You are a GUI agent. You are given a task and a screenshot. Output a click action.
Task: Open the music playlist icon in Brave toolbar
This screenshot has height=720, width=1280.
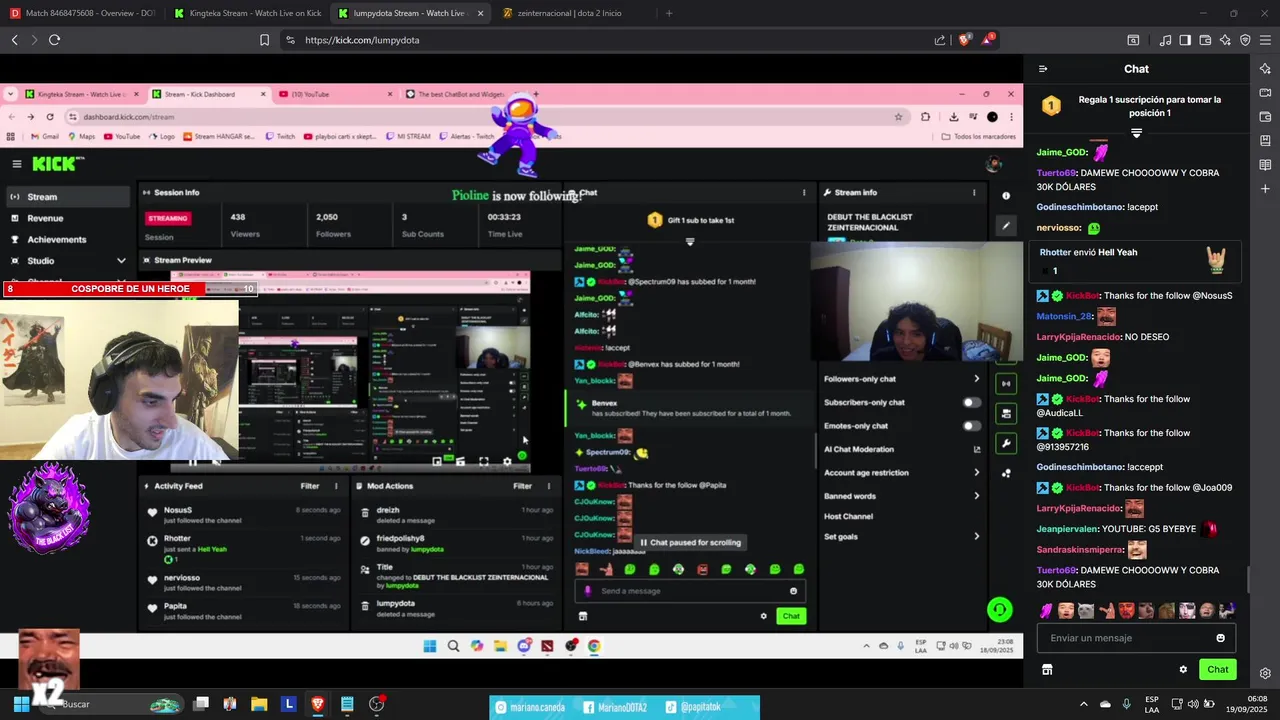coord(1165,40)
